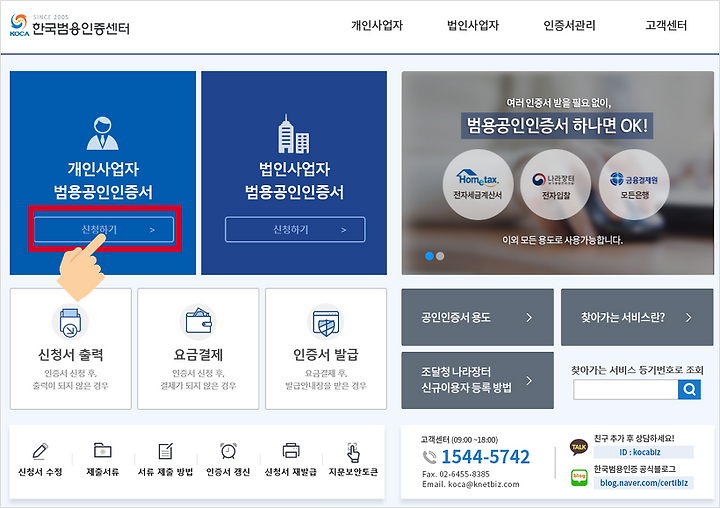This screenshot has height=508, width=720.
Task: Click the chevron on 공인인증서 용도
Action: (x=529, y=317)
